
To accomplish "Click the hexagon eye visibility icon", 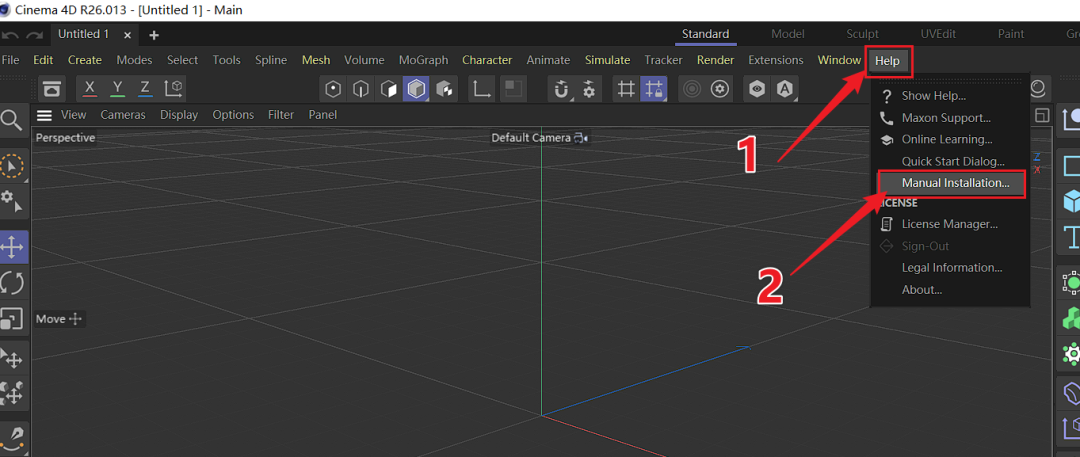I will point(758,89).
